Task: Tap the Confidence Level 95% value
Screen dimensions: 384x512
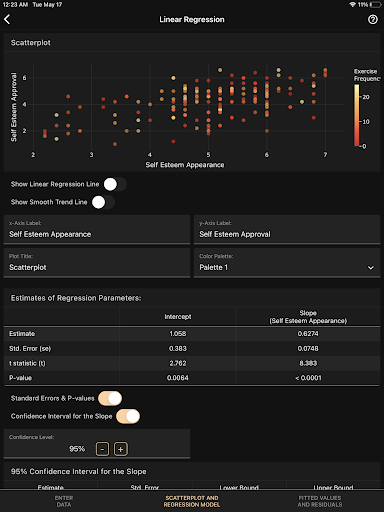Action: click(x=77, y=449)
